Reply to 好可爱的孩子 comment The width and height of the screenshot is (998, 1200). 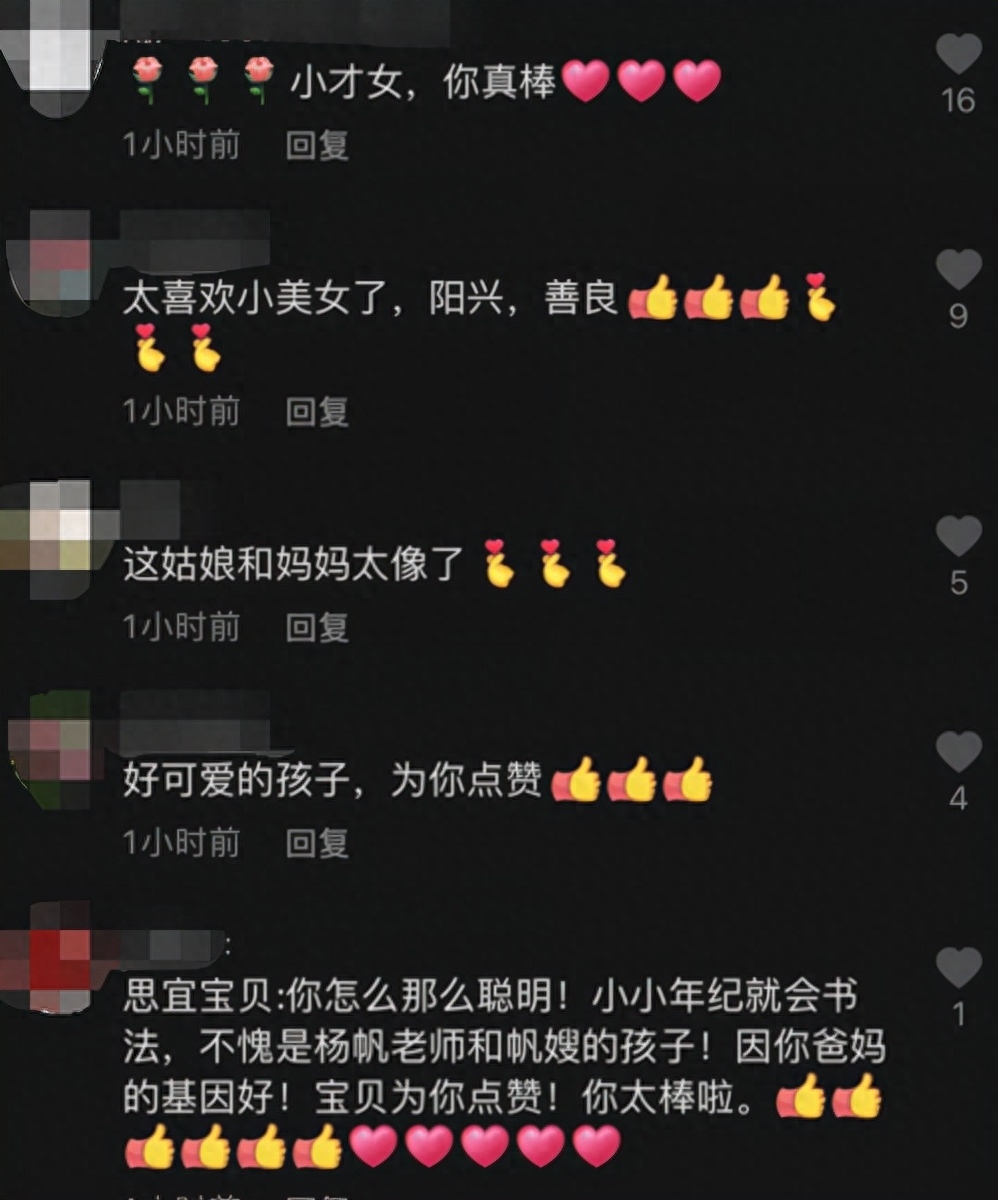[317, 843]
